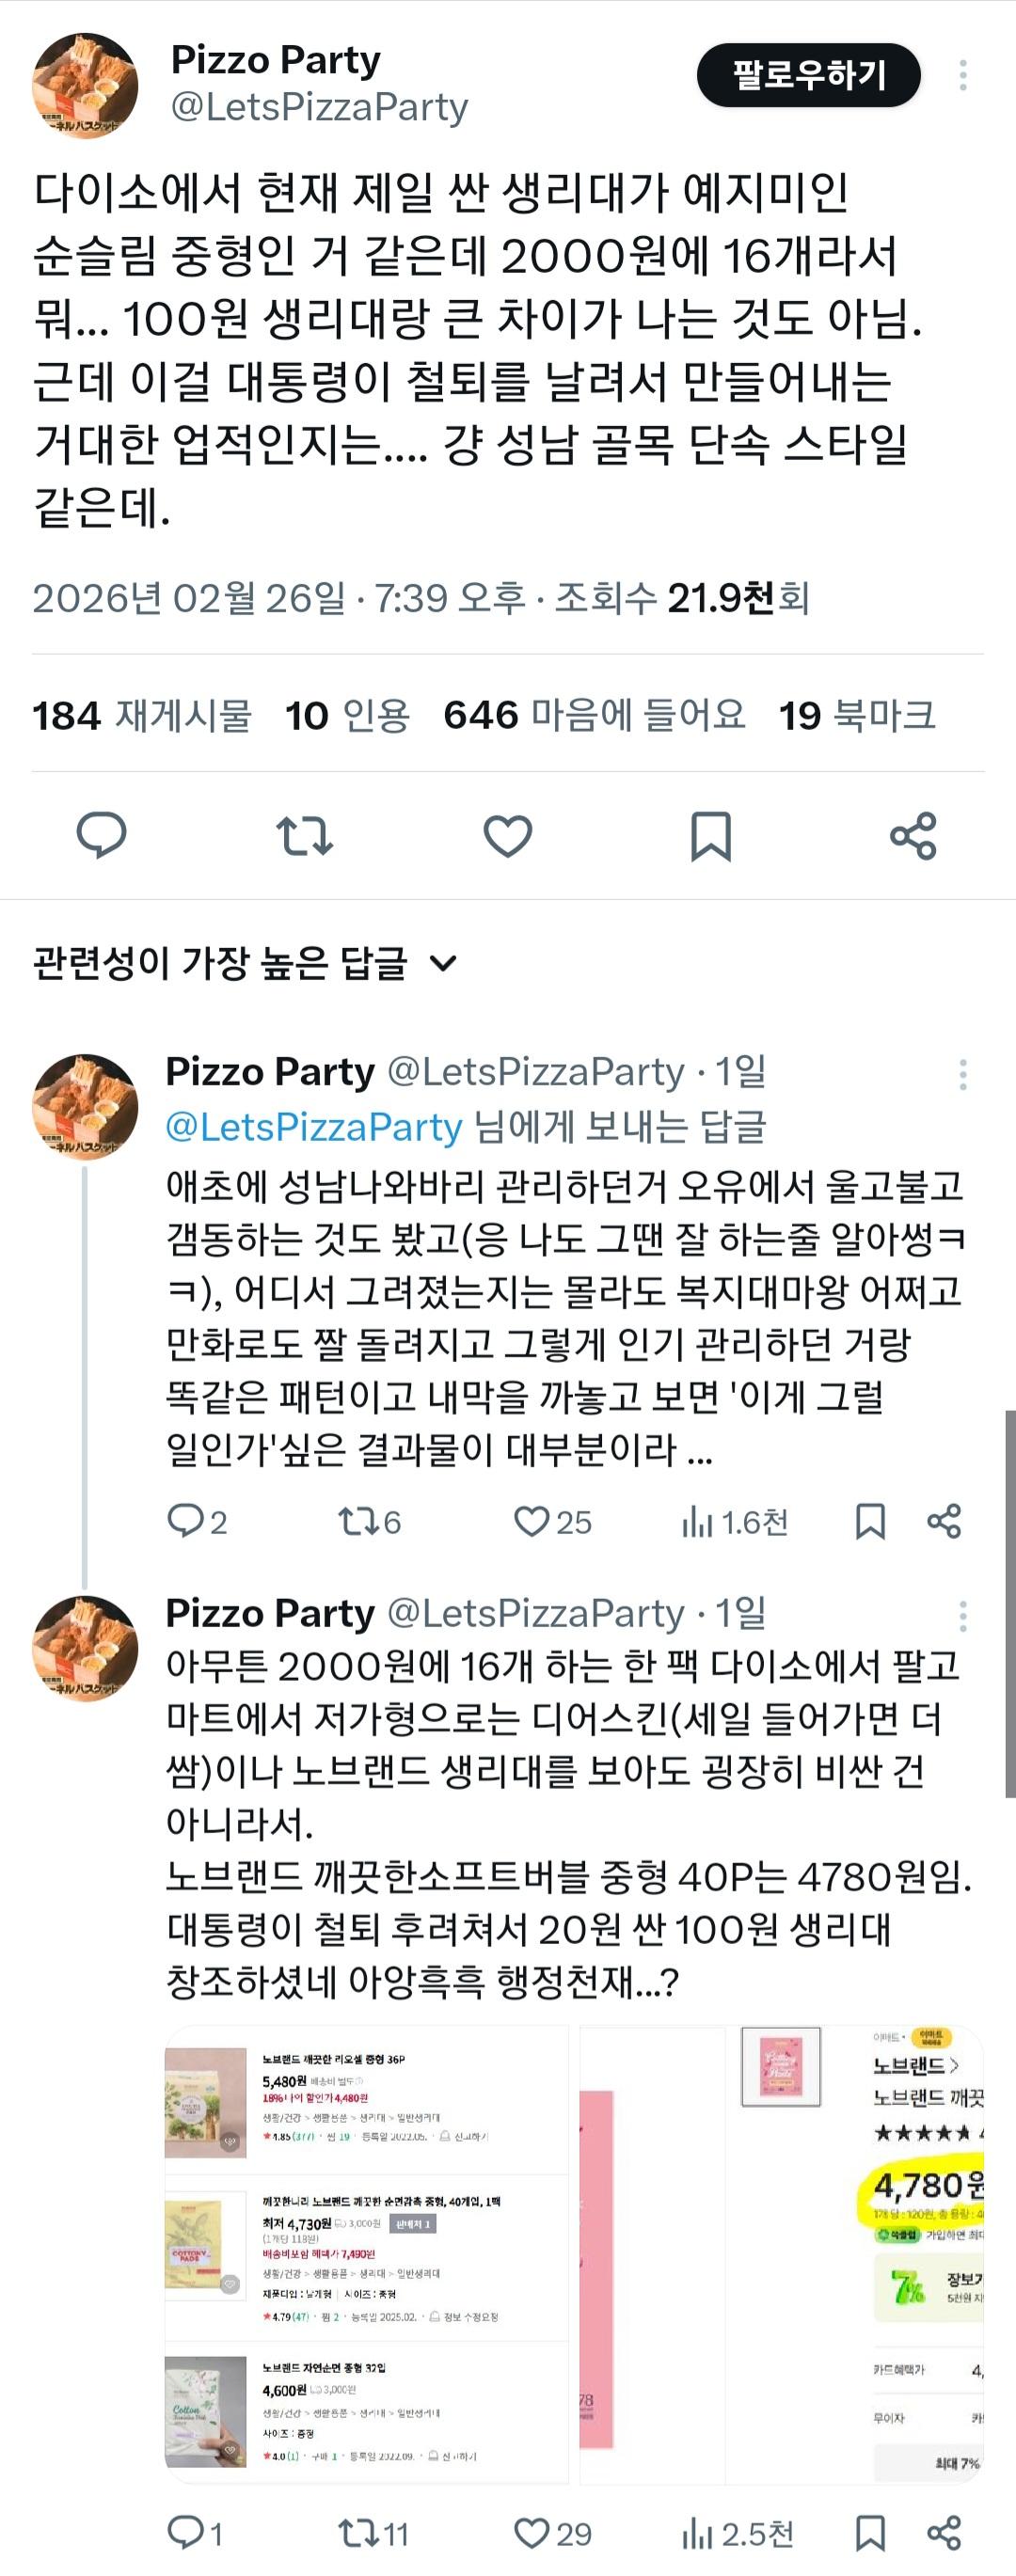
Task: Open the 10 인용 quotes list
Action: (347, 715)
